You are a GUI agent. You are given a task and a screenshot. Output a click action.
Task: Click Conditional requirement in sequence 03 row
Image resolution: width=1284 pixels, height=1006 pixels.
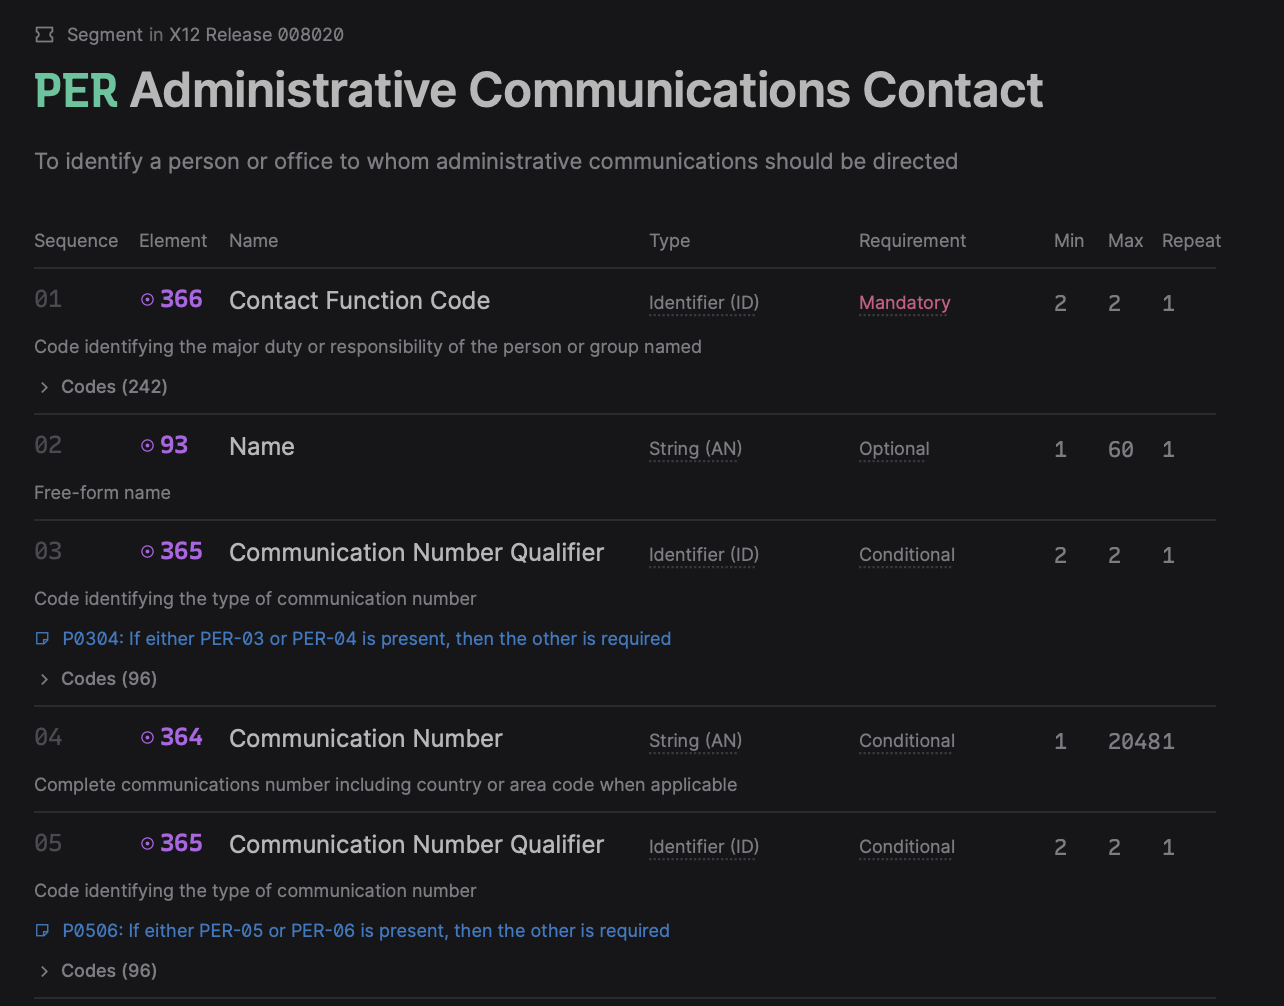tap(907, 555)
